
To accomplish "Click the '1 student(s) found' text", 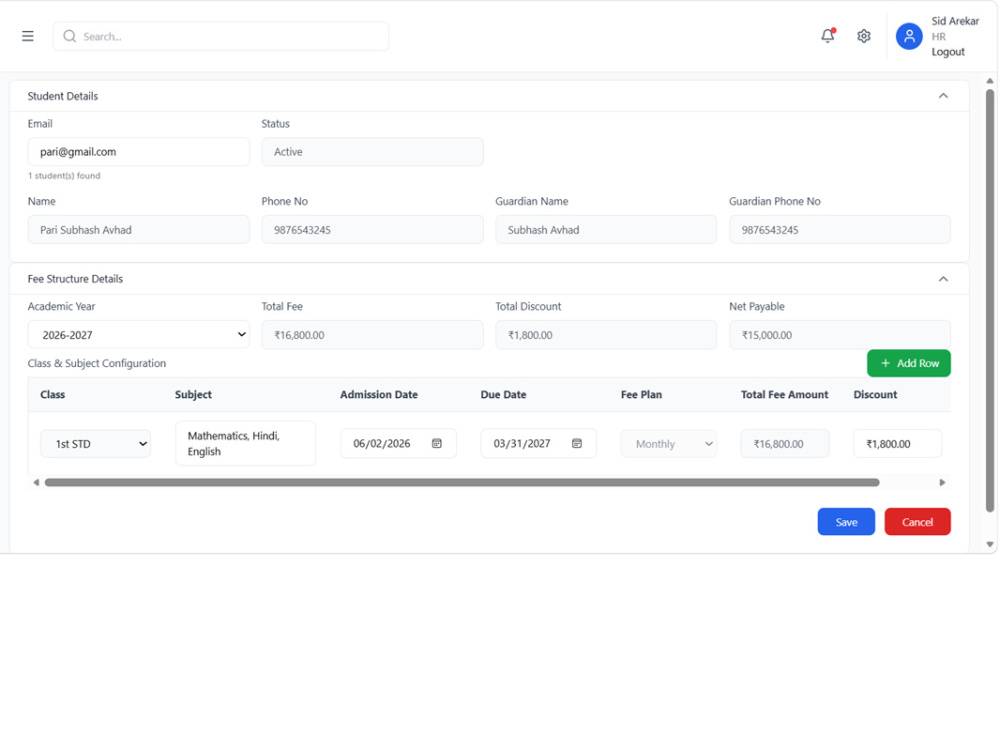I will coord(64,176).
